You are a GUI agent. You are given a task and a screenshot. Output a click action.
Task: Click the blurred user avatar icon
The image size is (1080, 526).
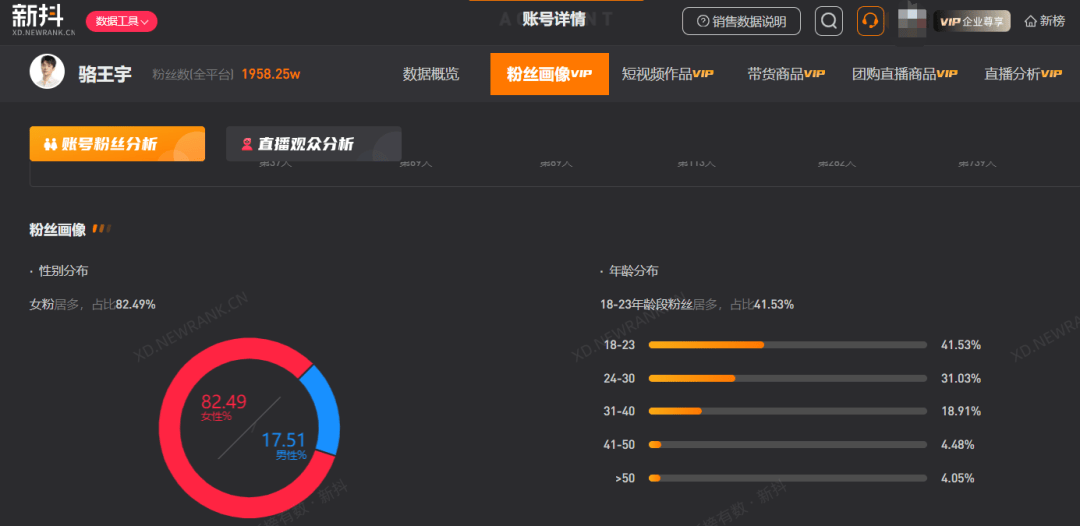click(x=915, y=21)
